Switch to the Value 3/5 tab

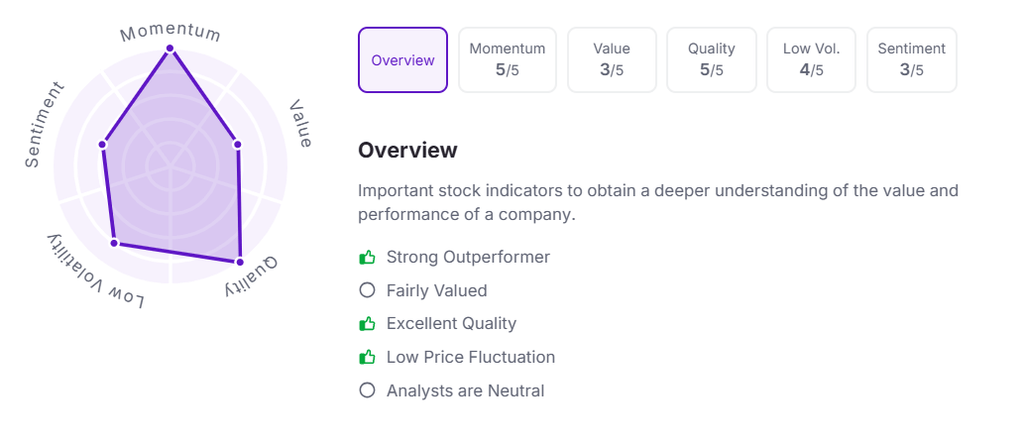612,60
